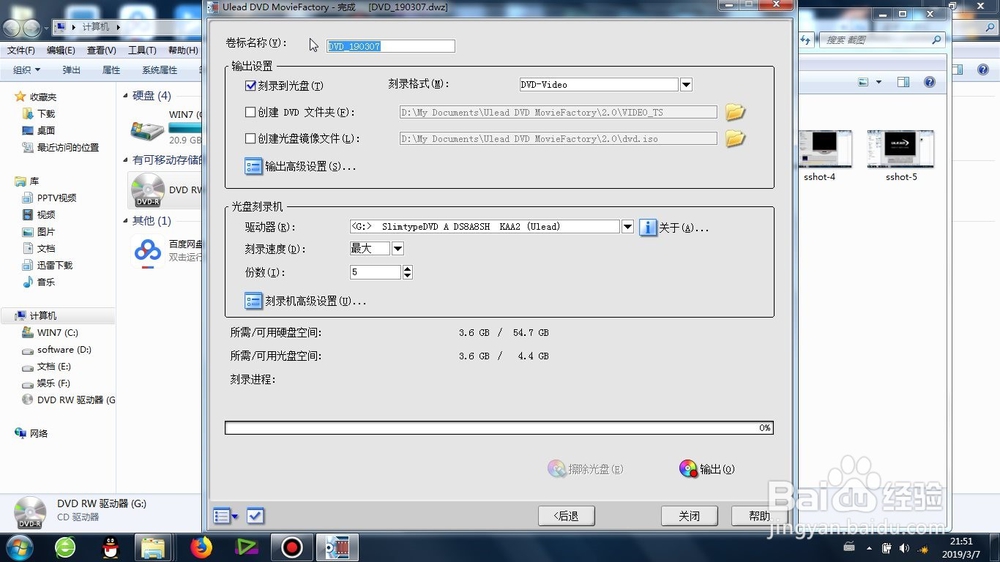Open Firefox from the taskbar
The image size is (1000, 562).
[201, 547]
